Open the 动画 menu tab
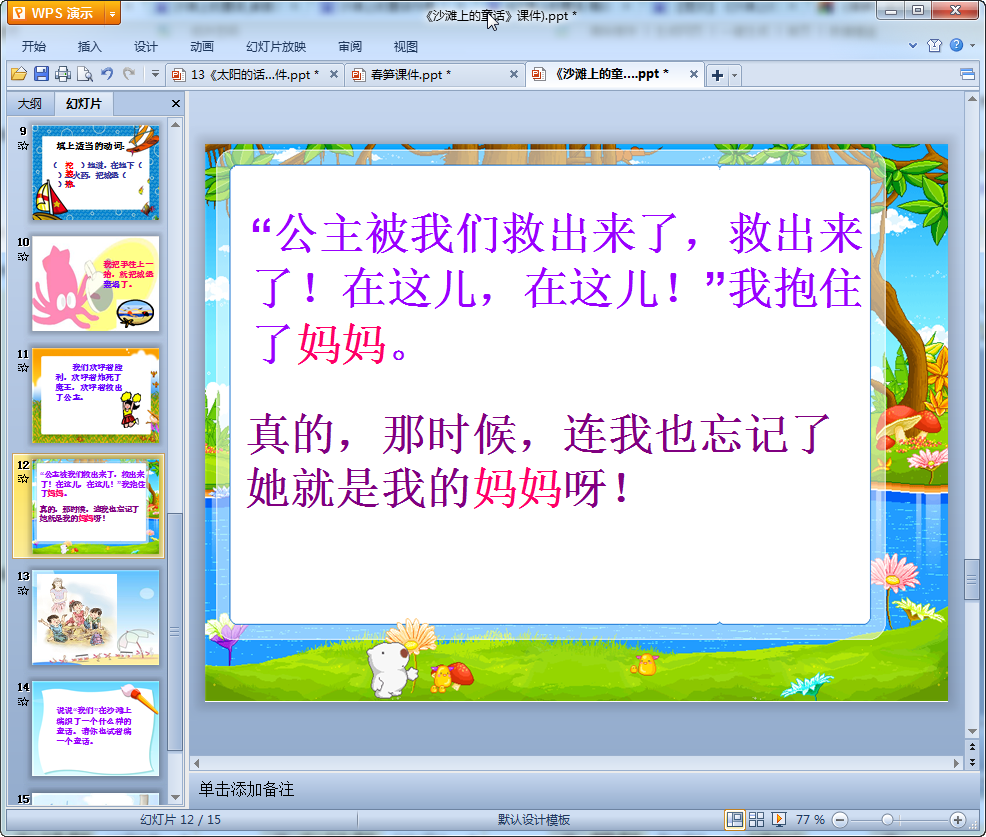986x837 pixels. click(202, 47)
